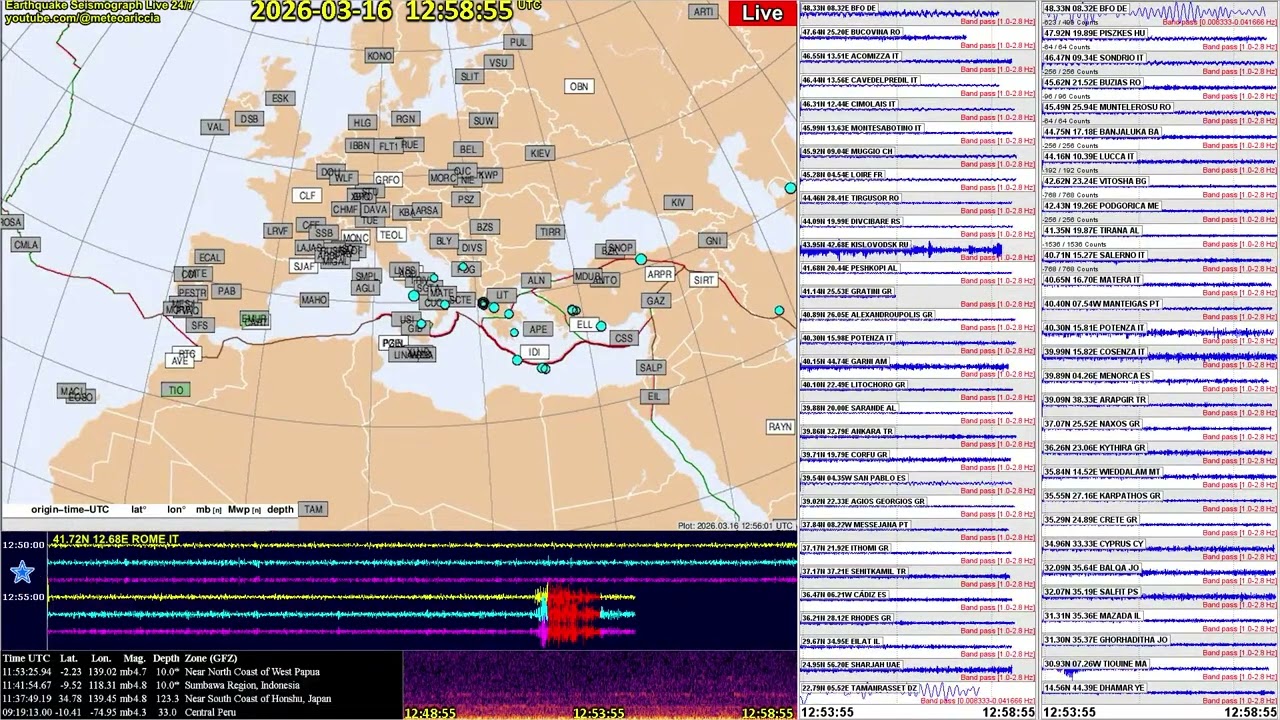Screen dimensions: 1280x720
Task: Select the KIEV station label
Action: (x=540, y=153)
